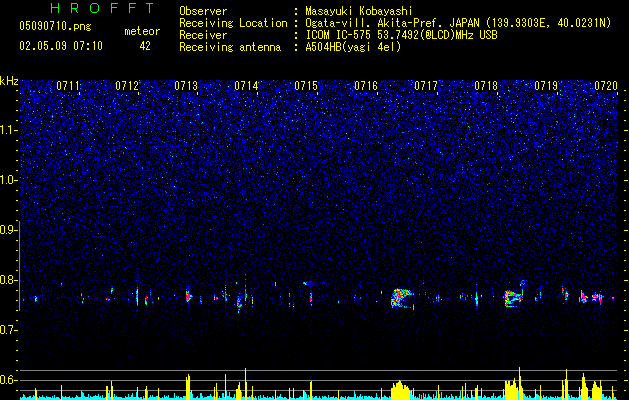The width and height of the screenshot is (629, 400).
Task: Select the file name 05090710.png
Action: [55, 26]
